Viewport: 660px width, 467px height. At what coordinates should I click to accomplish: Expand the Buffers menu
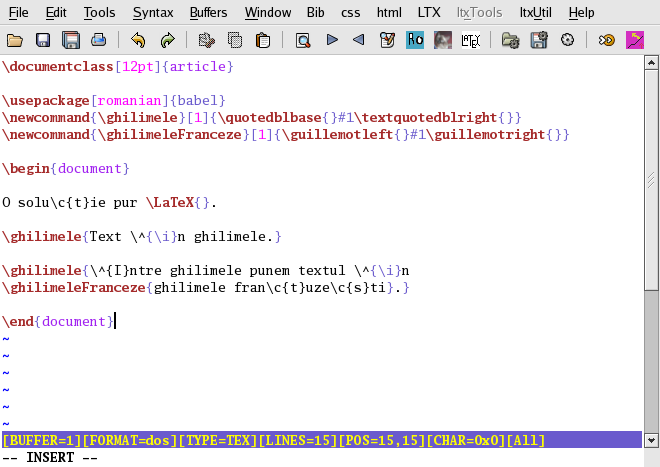tap(208, 13)
